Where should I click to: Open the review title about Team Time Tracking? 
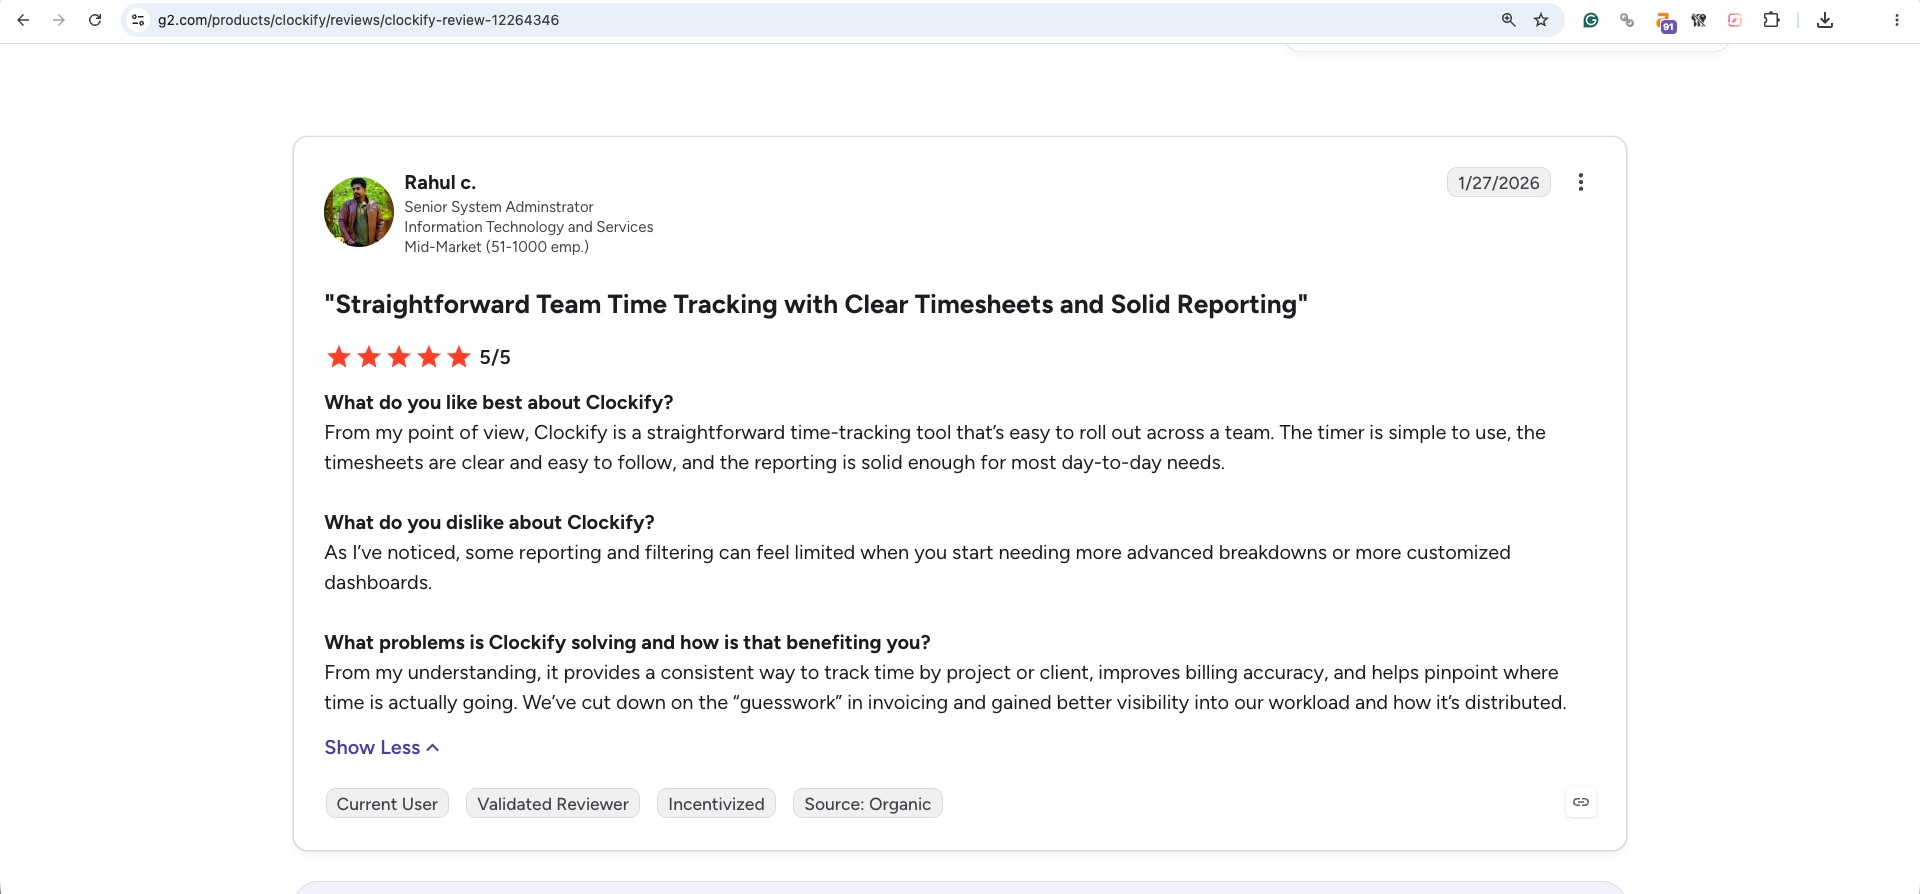click(x=816, y=304)
